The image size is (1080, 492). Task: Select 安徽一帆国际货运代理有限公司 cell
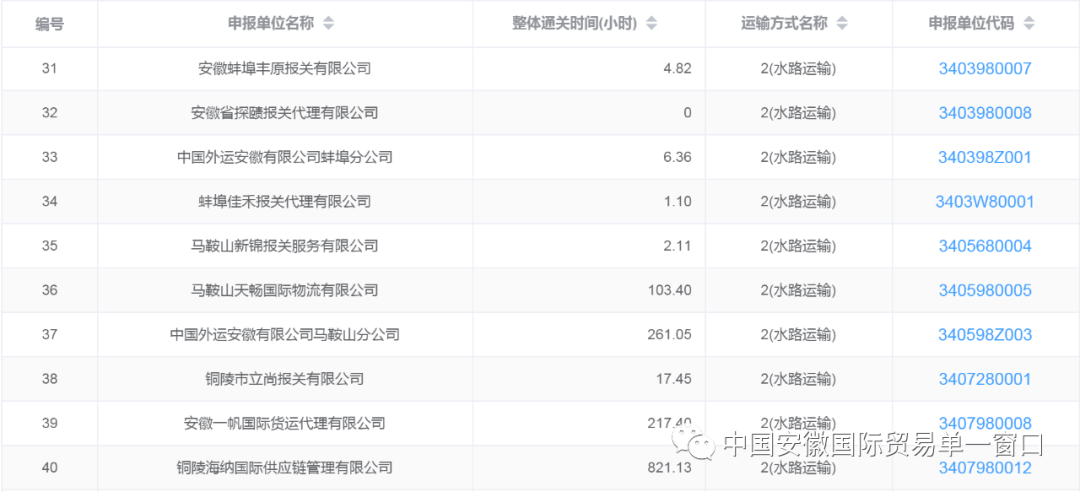pos(284,423)
